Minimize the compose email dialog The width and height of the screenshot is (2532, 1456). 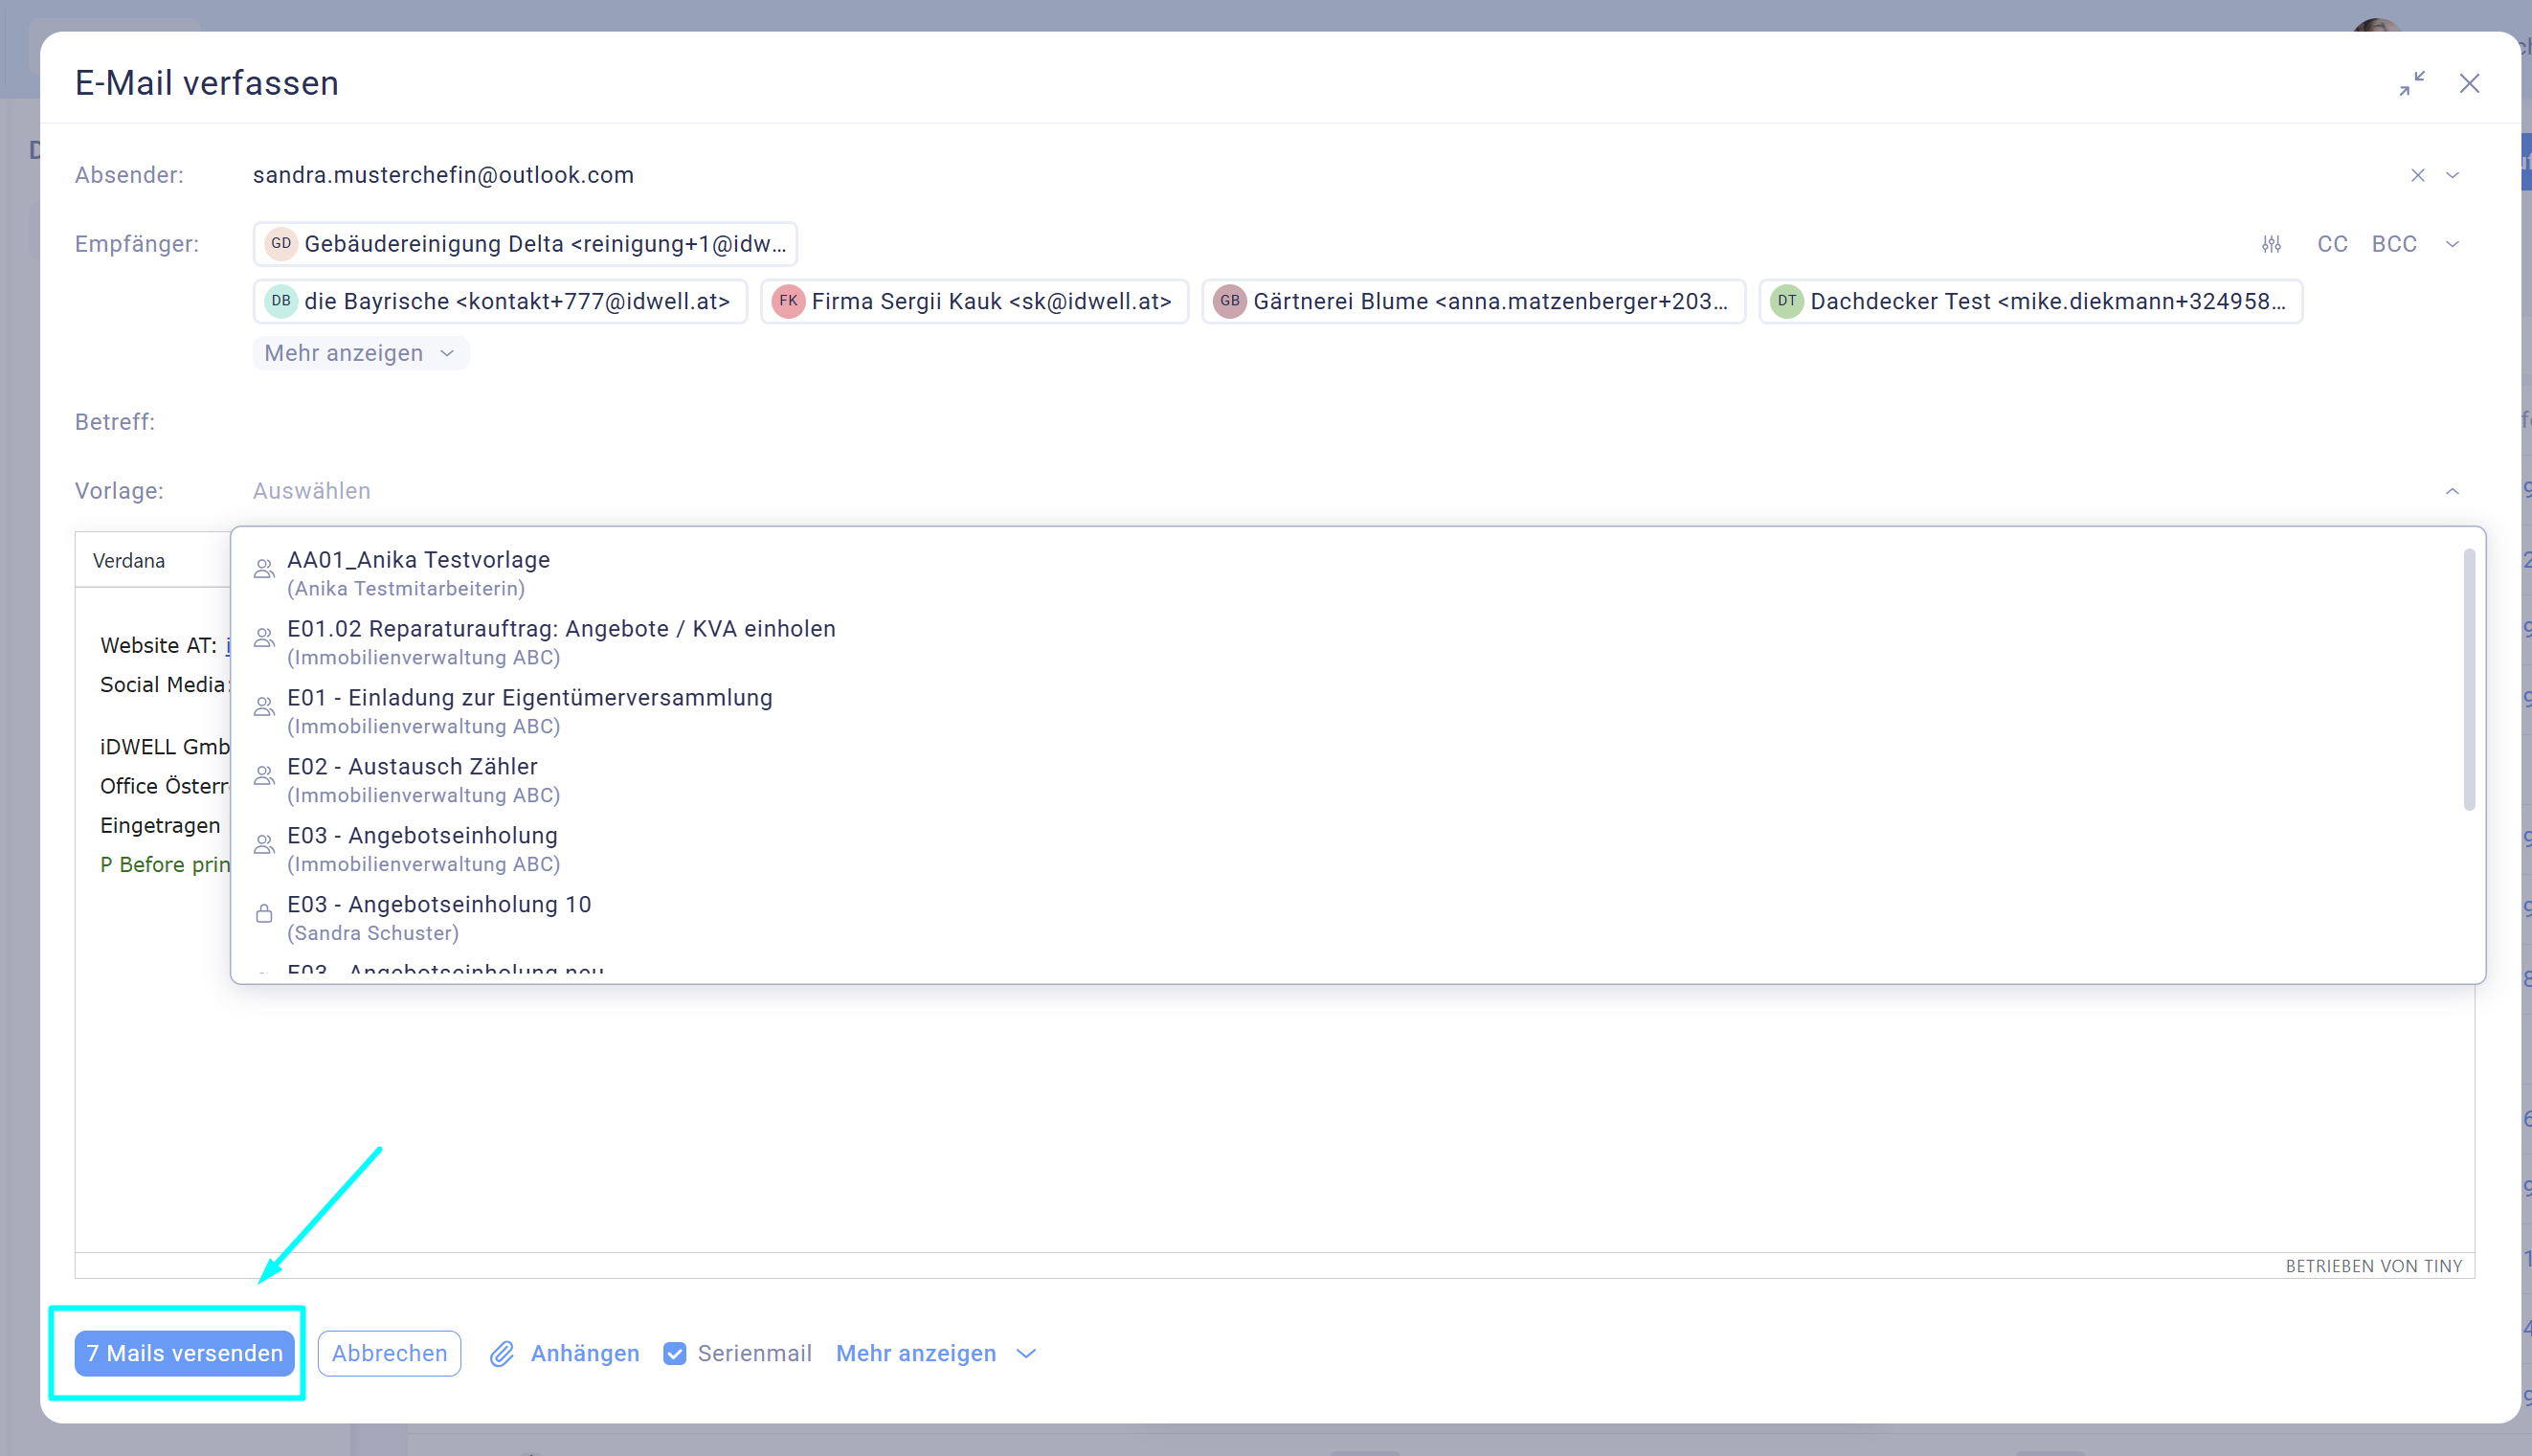pyautogui.click(x=2411, y=83)
